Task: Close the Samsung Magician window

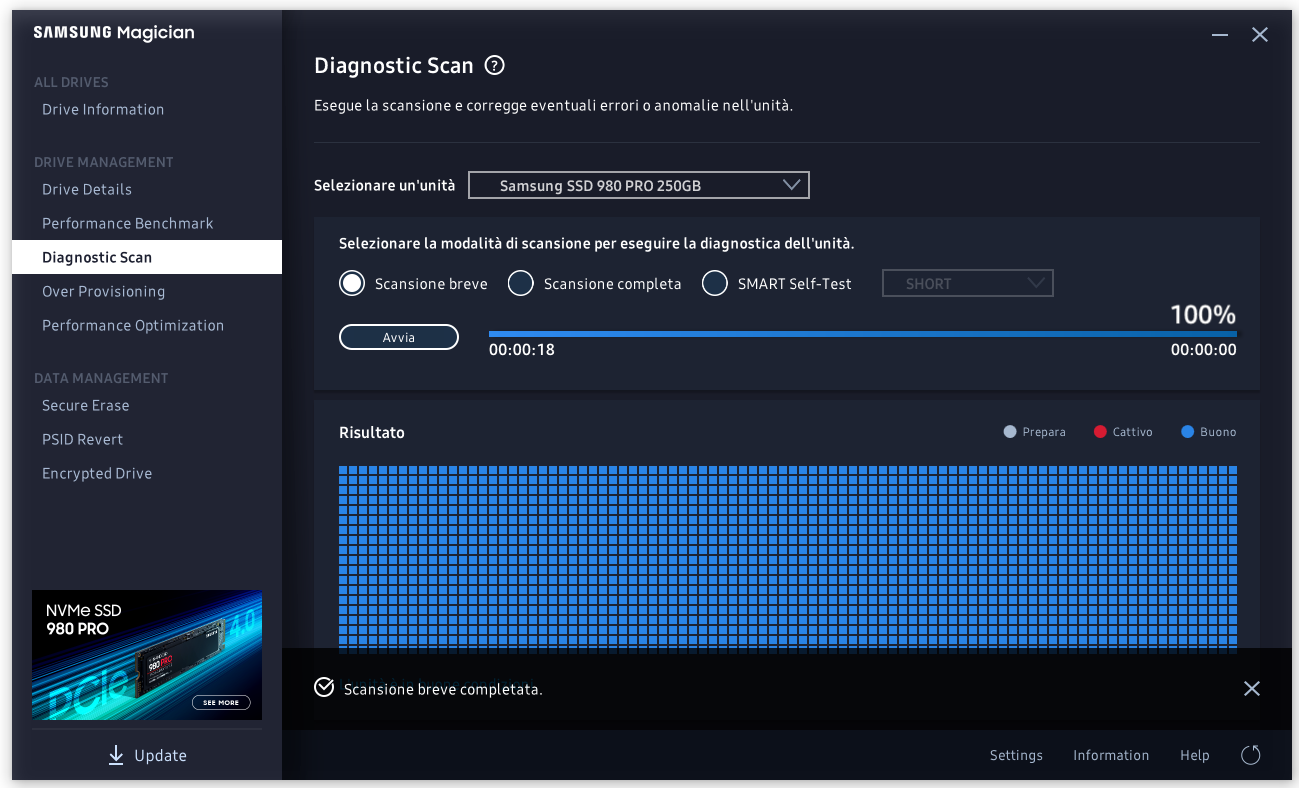Action: pos(1260,35)
